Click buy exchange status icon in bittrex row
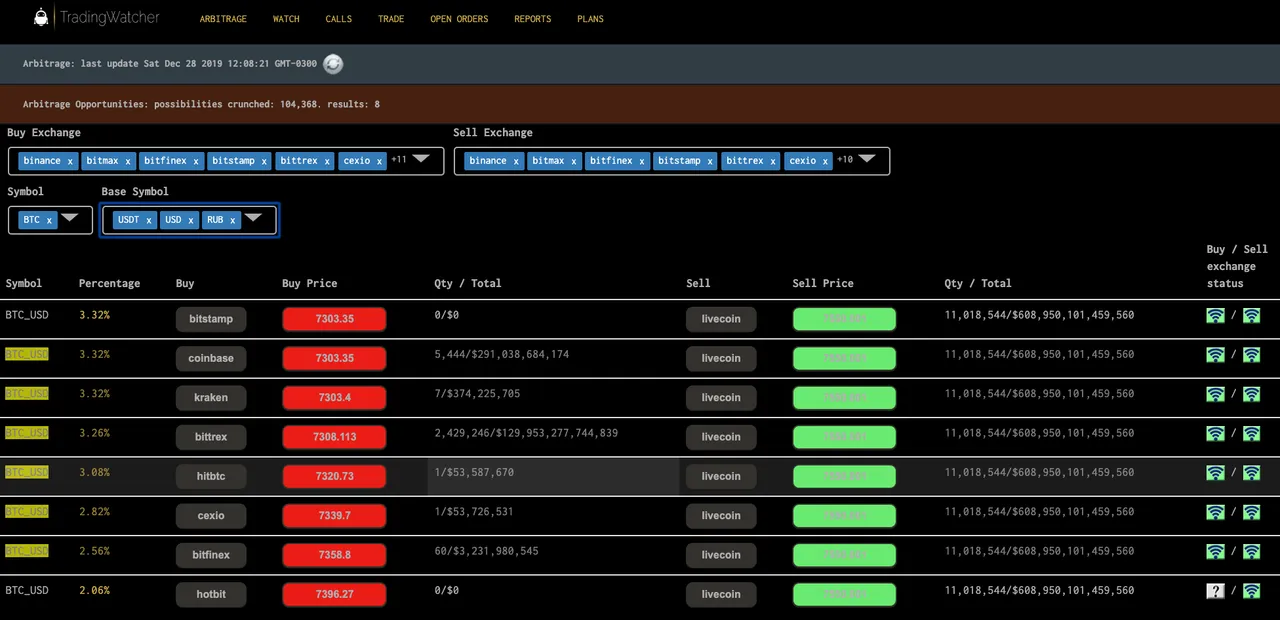The image size is (1280, 620). coord(1215,434)
